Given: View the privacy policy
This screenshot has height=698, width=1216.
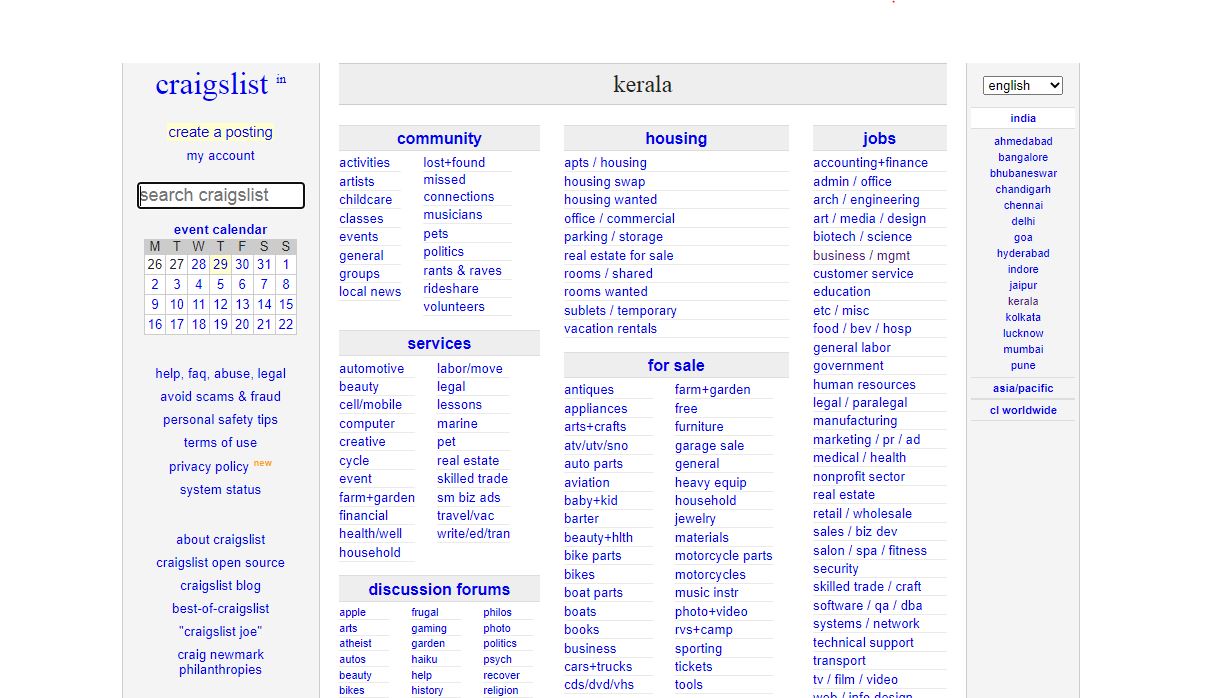Looking at the screenshot, I should point(209,467).
